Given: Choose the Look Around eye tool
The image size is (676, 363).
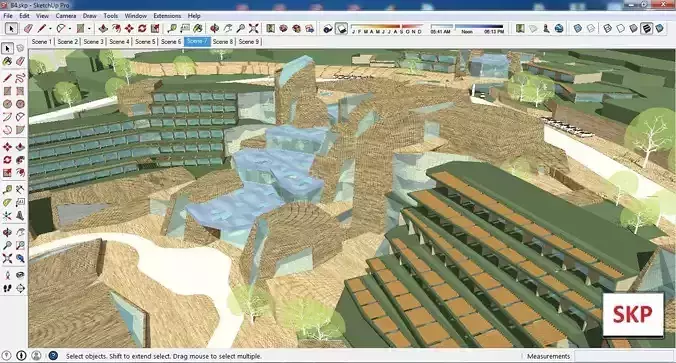Looking at the screenshot, I should click(x=20, y=275).
